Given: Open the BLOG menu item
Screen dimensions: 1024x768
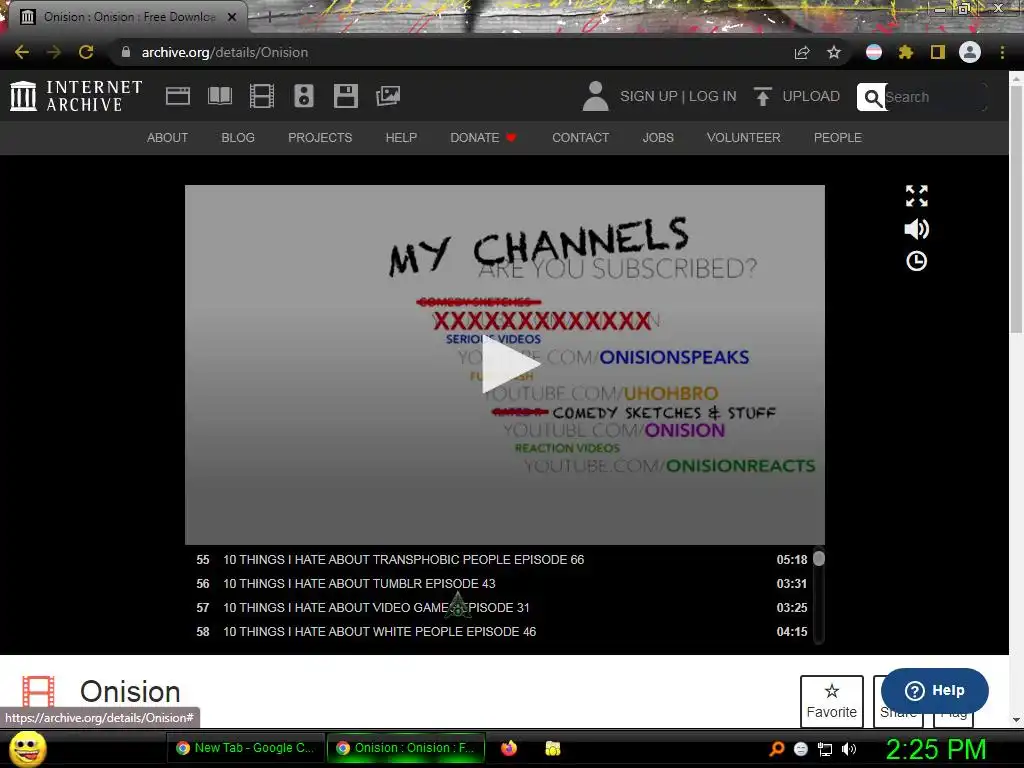Looking at the screenshot, I should coord(238,138).
